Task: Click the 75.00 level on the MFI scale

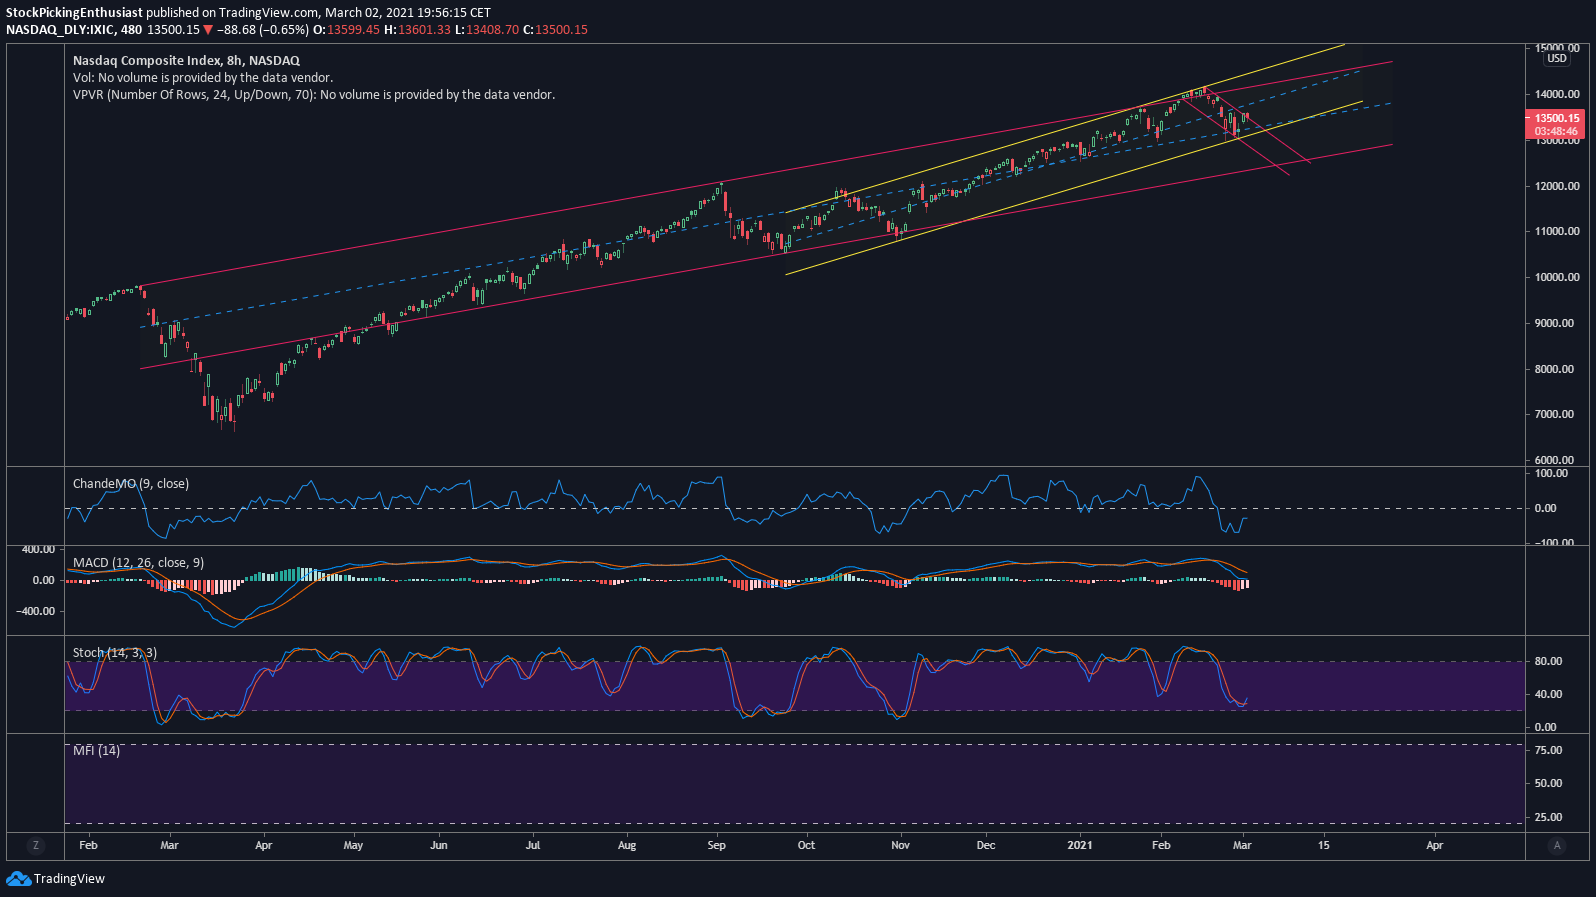Action: pyautogui.click(x=1548, y=751)
